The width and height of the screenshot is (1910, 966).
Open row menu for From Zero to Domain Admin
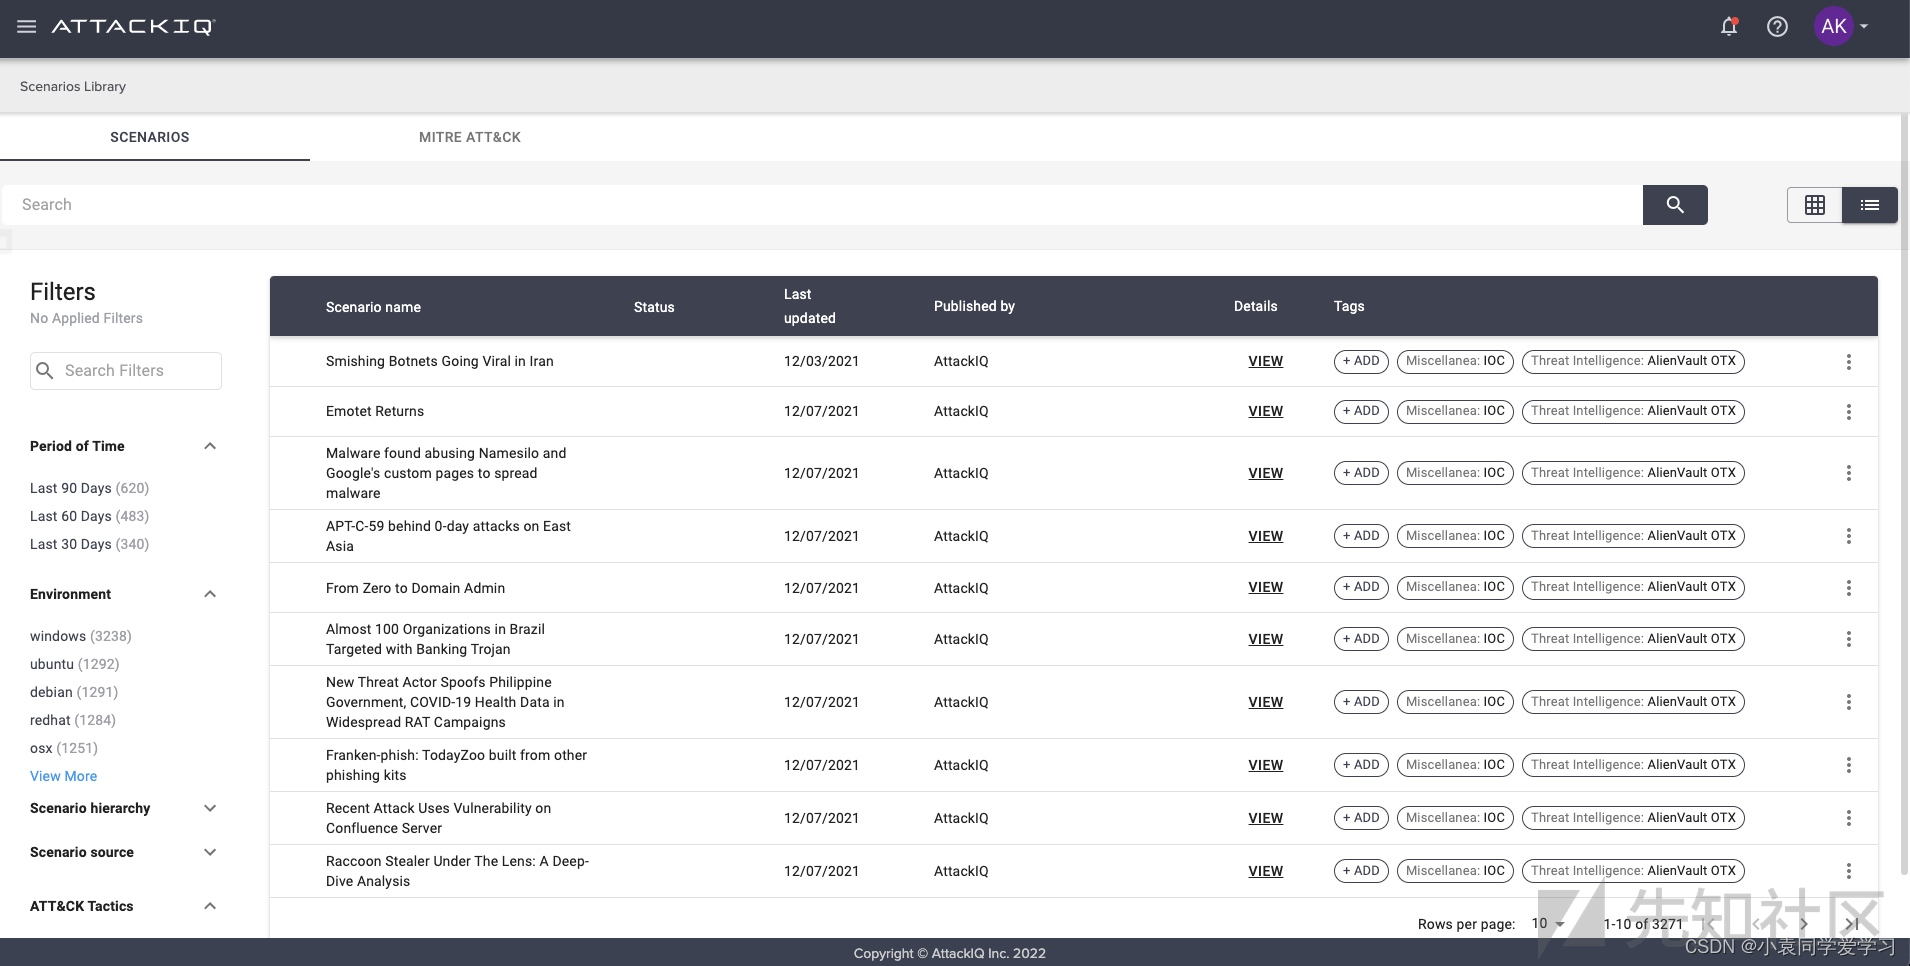pyautogui.click(x=1849, y=588)
